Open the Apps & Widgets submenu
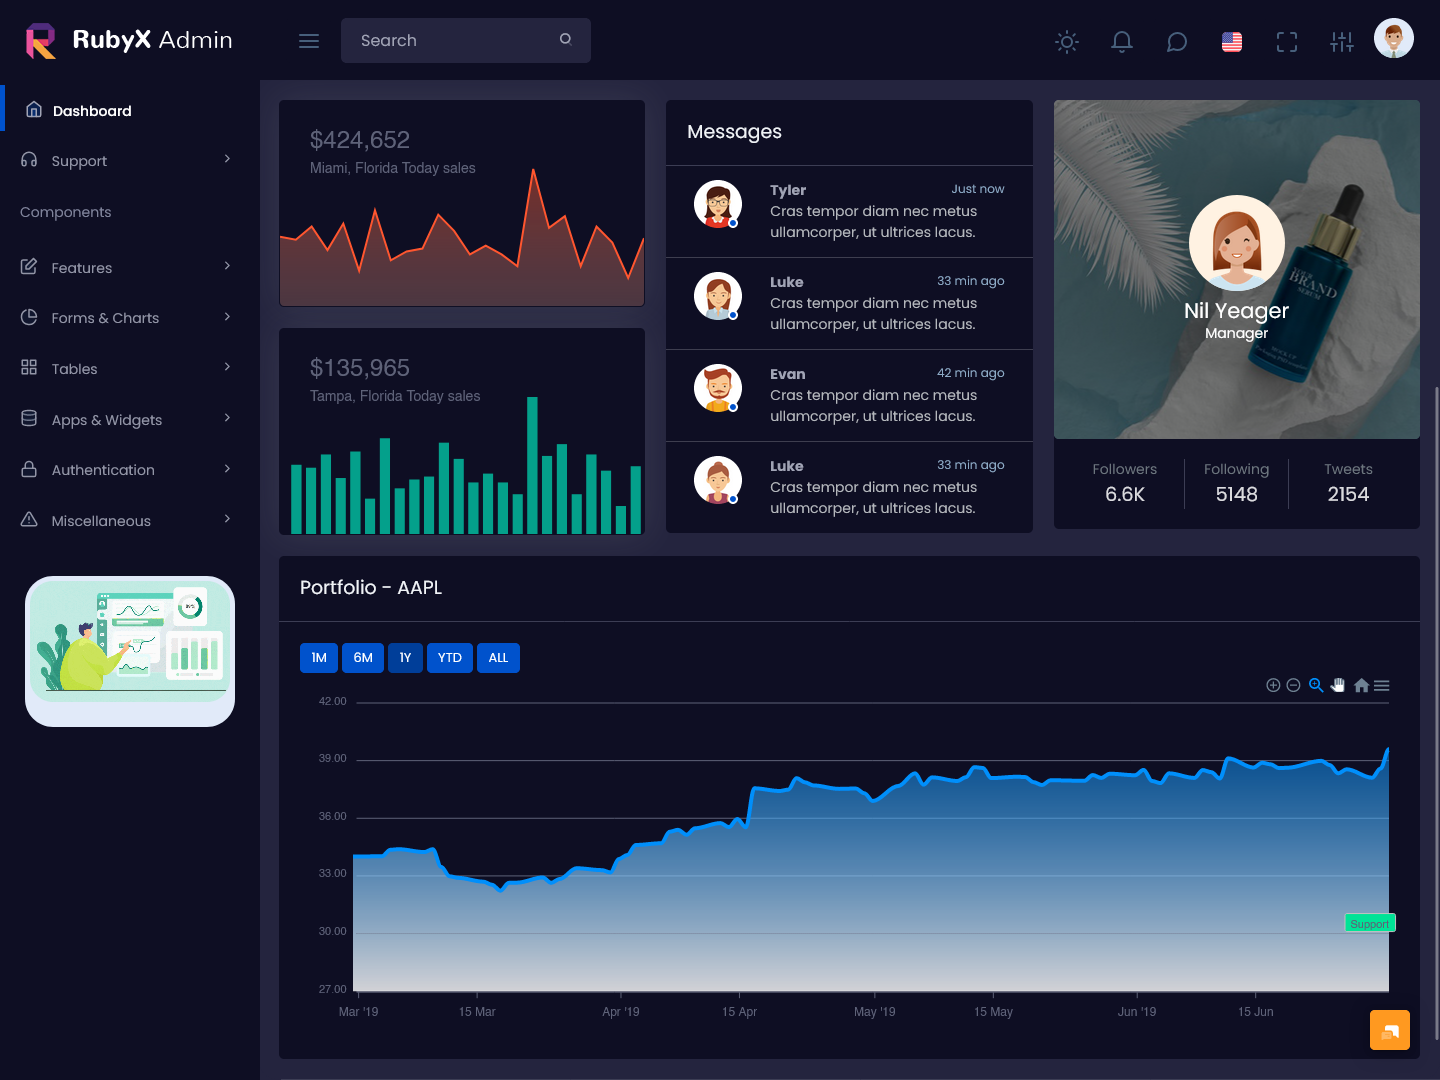This screenshot has height=1080, width=1440. click(x=106, y=419)
